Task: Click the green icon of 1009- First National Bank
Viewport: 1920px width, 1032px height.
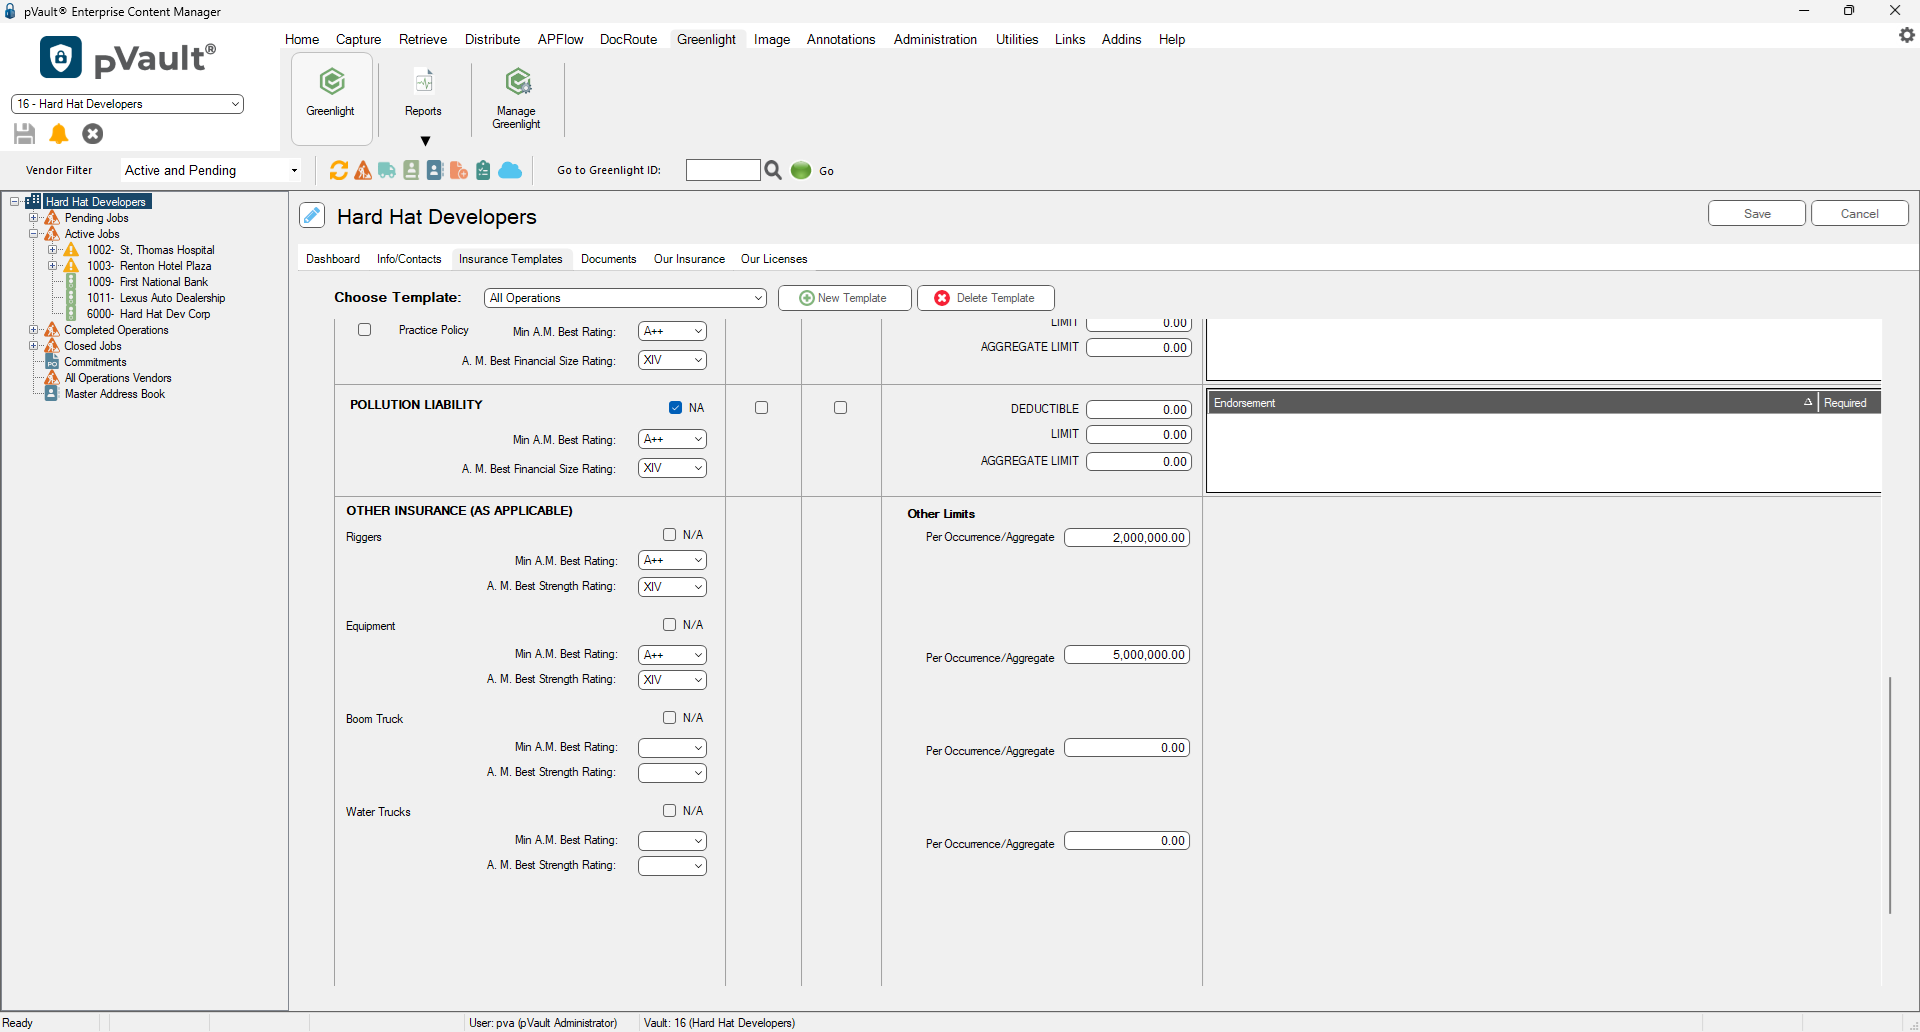Action: tap(71, 282)
